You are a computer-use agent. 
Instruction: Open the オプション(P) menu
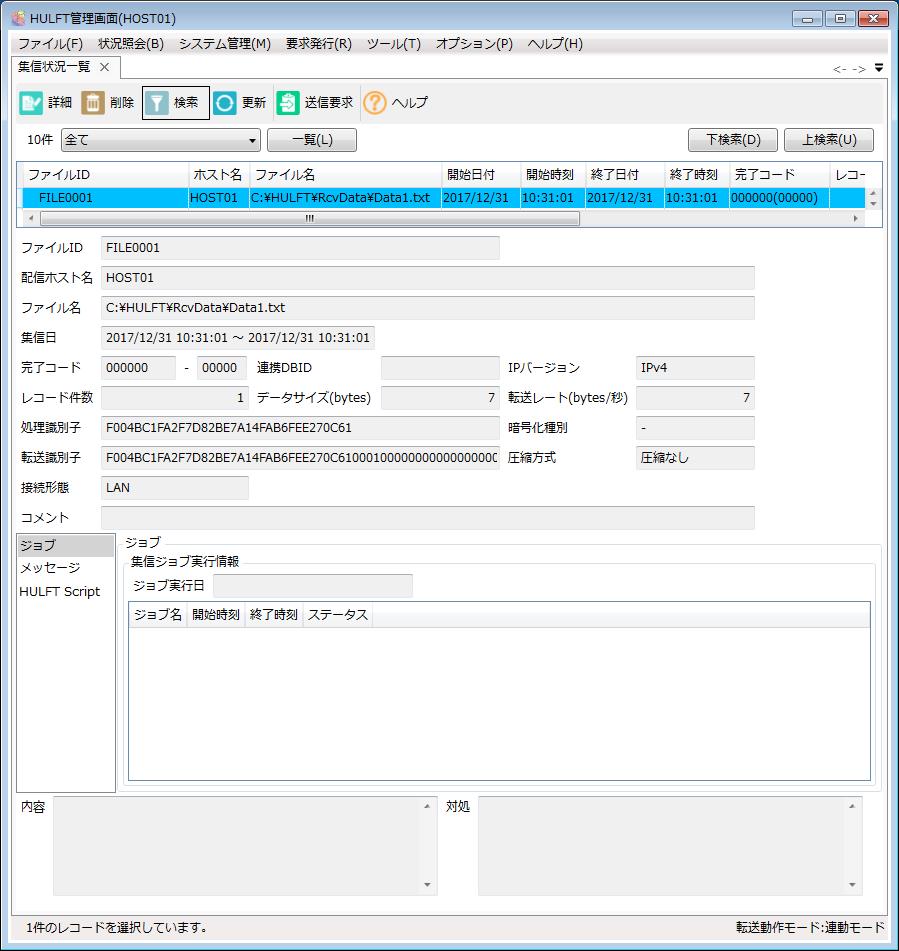pyautogui.click(x=474, y=44)
